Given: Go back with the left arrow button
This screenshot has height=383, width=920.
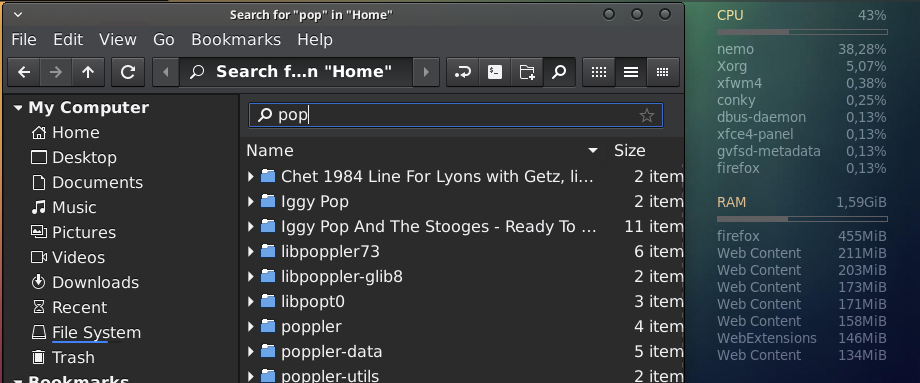Looking at the screenshot, I should [24, 72].
